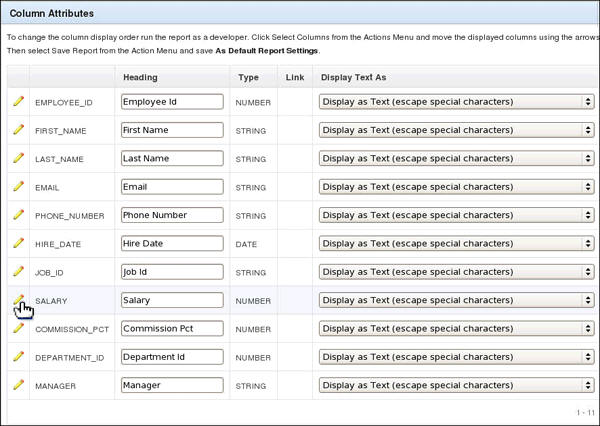The height and width of the screenshot is (426, 600).
Task: Click the Commission Pct heading field
Action: coord(170,328)
